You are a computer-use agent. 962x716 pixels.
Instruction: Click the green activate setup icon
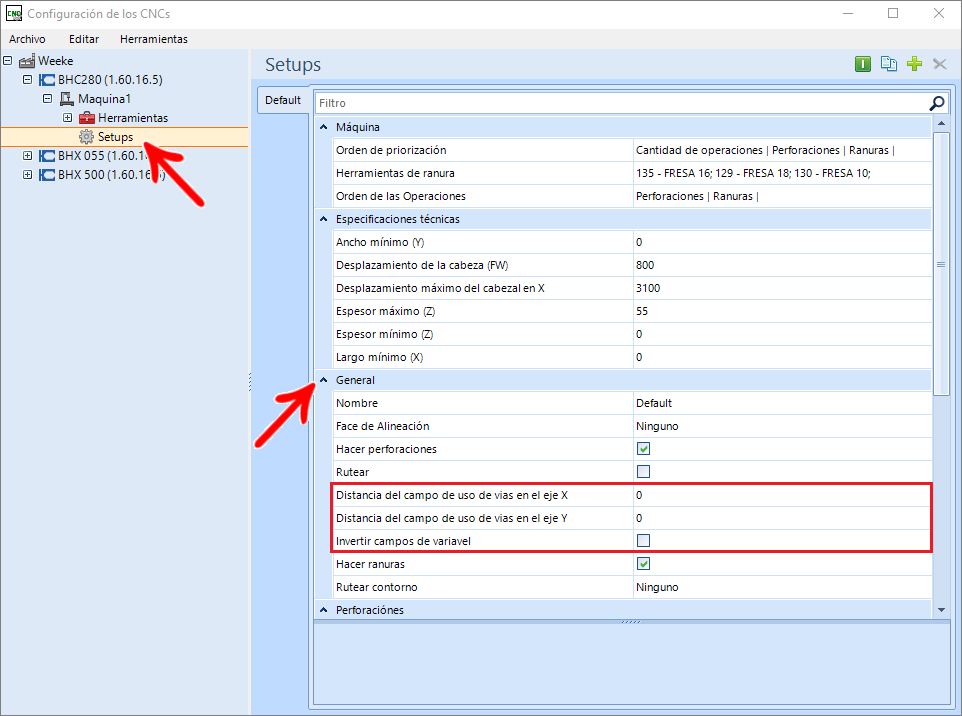(x=863, y=64)
